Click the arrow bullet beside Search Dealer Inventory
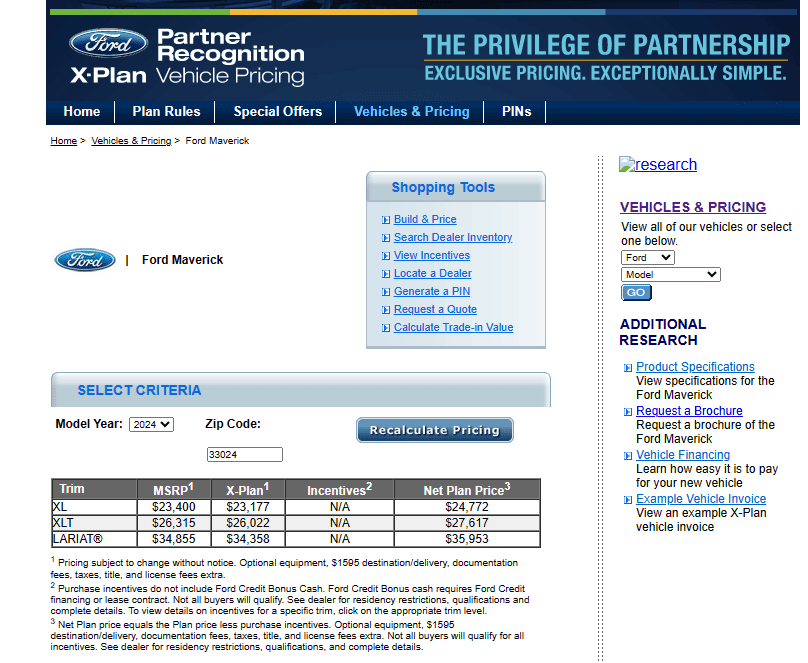This screenshot has width=808, height=663. pos(386,238)
